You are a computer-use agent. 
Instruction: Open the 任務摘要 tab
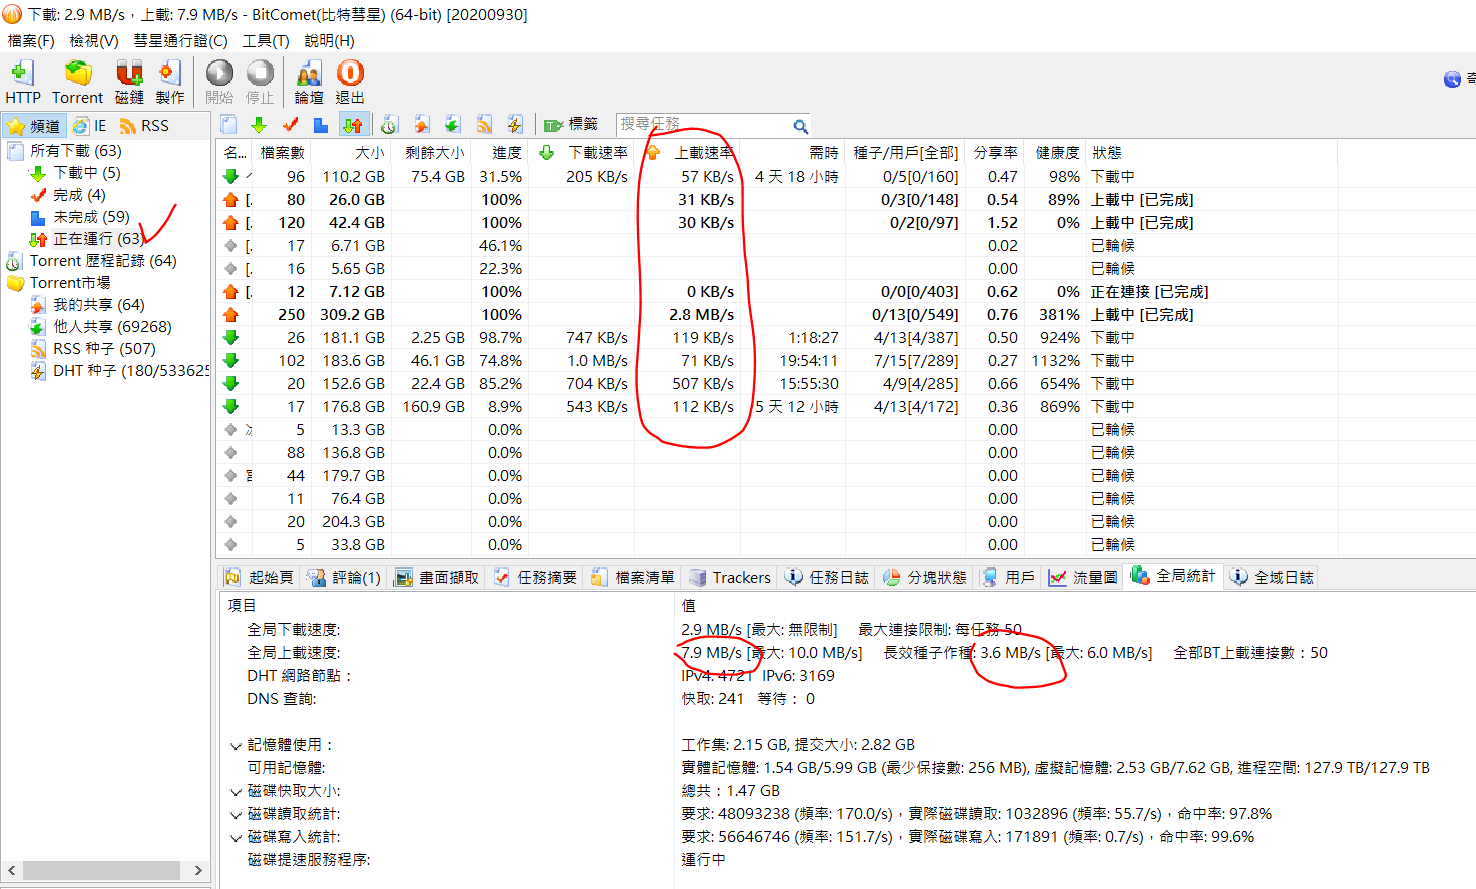536,577
